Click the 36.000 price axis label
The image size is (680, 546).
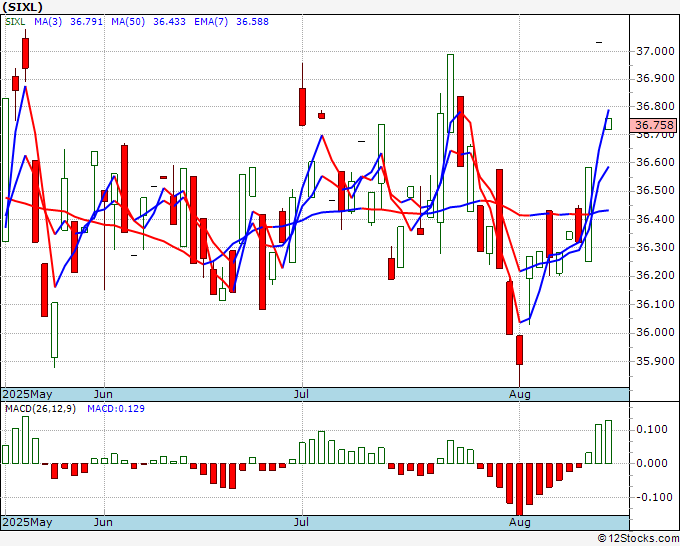655,332
